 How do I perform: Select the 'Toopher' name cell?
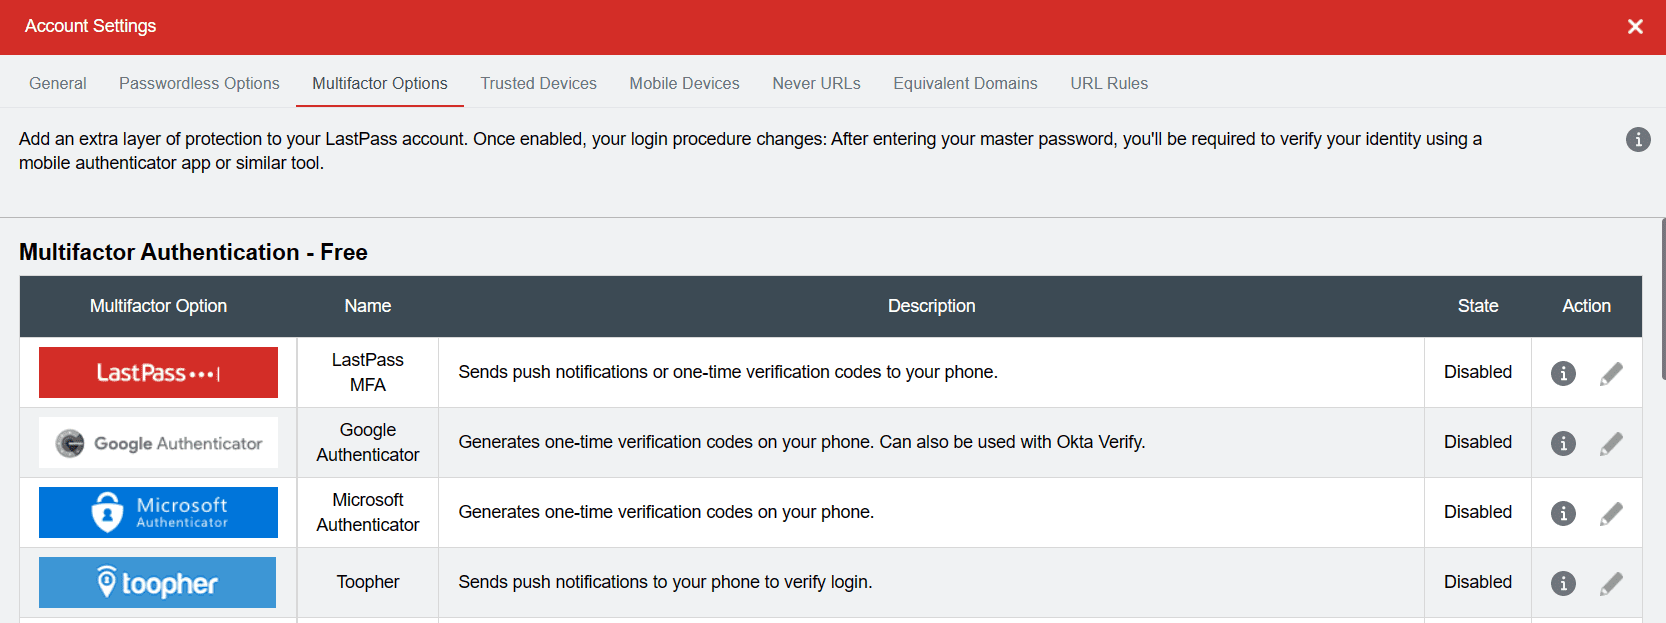click(x=368, y=582)
